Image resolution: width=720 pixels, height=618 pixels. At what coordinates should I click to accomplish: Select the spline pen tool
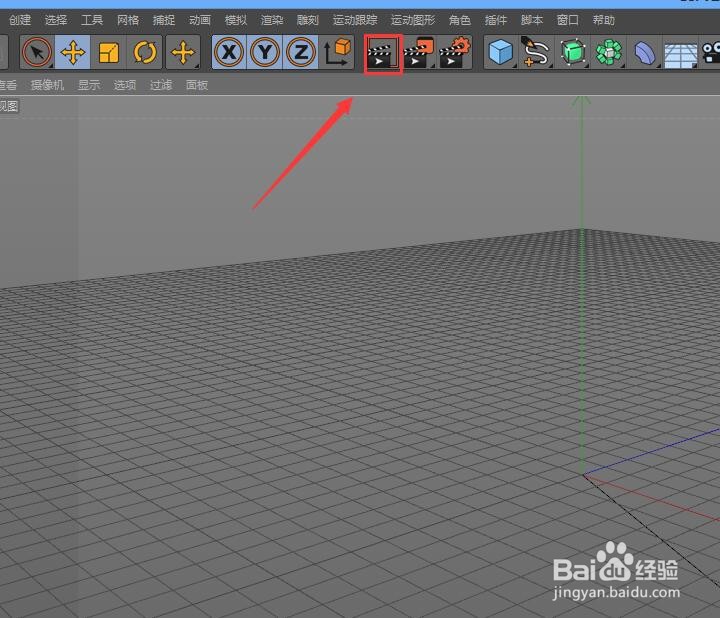point(537,52)
